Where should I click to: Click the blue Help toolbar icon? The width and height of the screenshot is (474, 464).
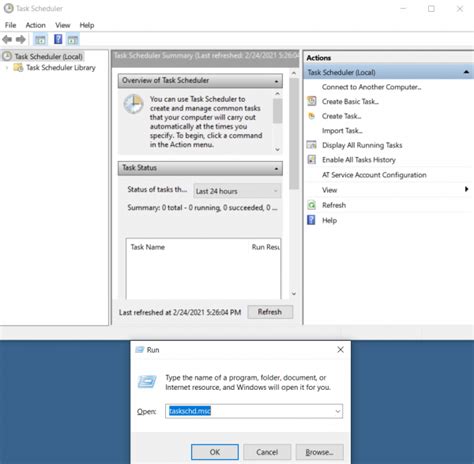click(58, 39)
